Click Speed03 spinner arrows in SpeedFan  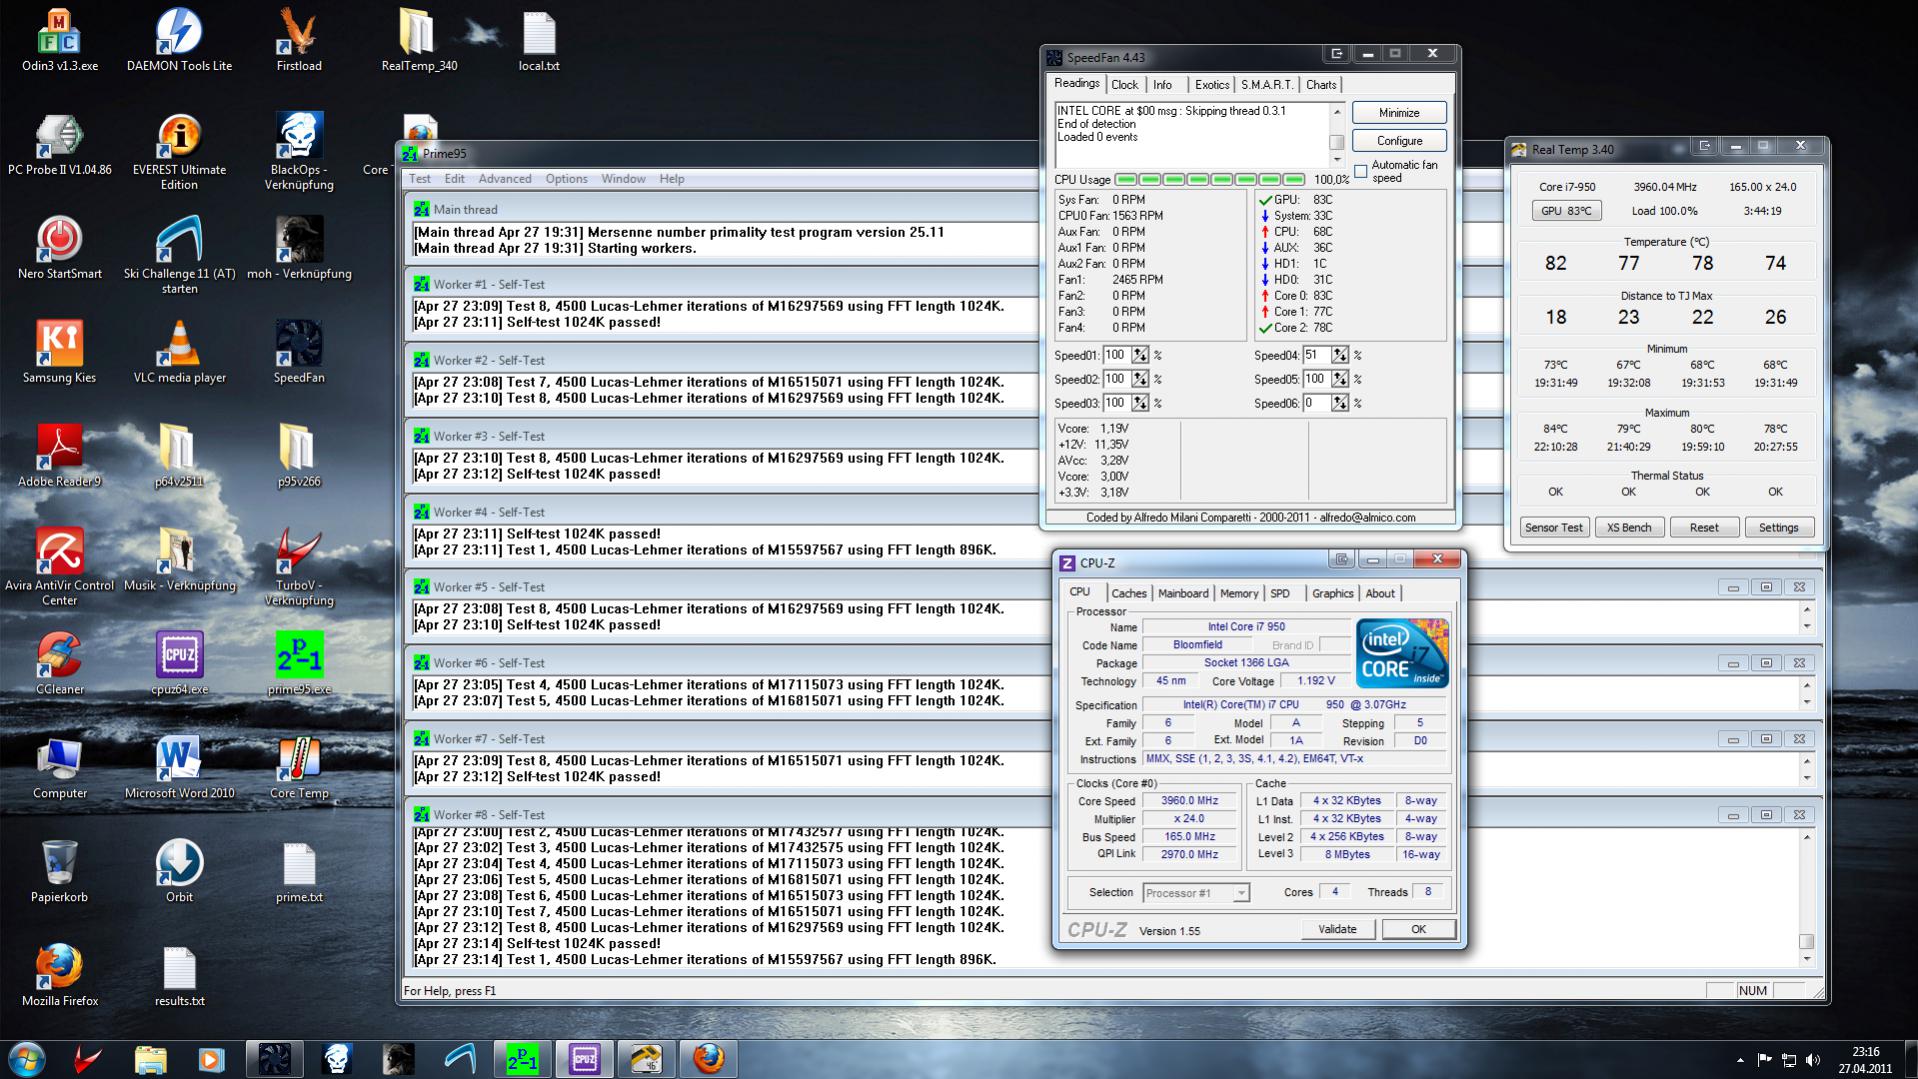1140,403
